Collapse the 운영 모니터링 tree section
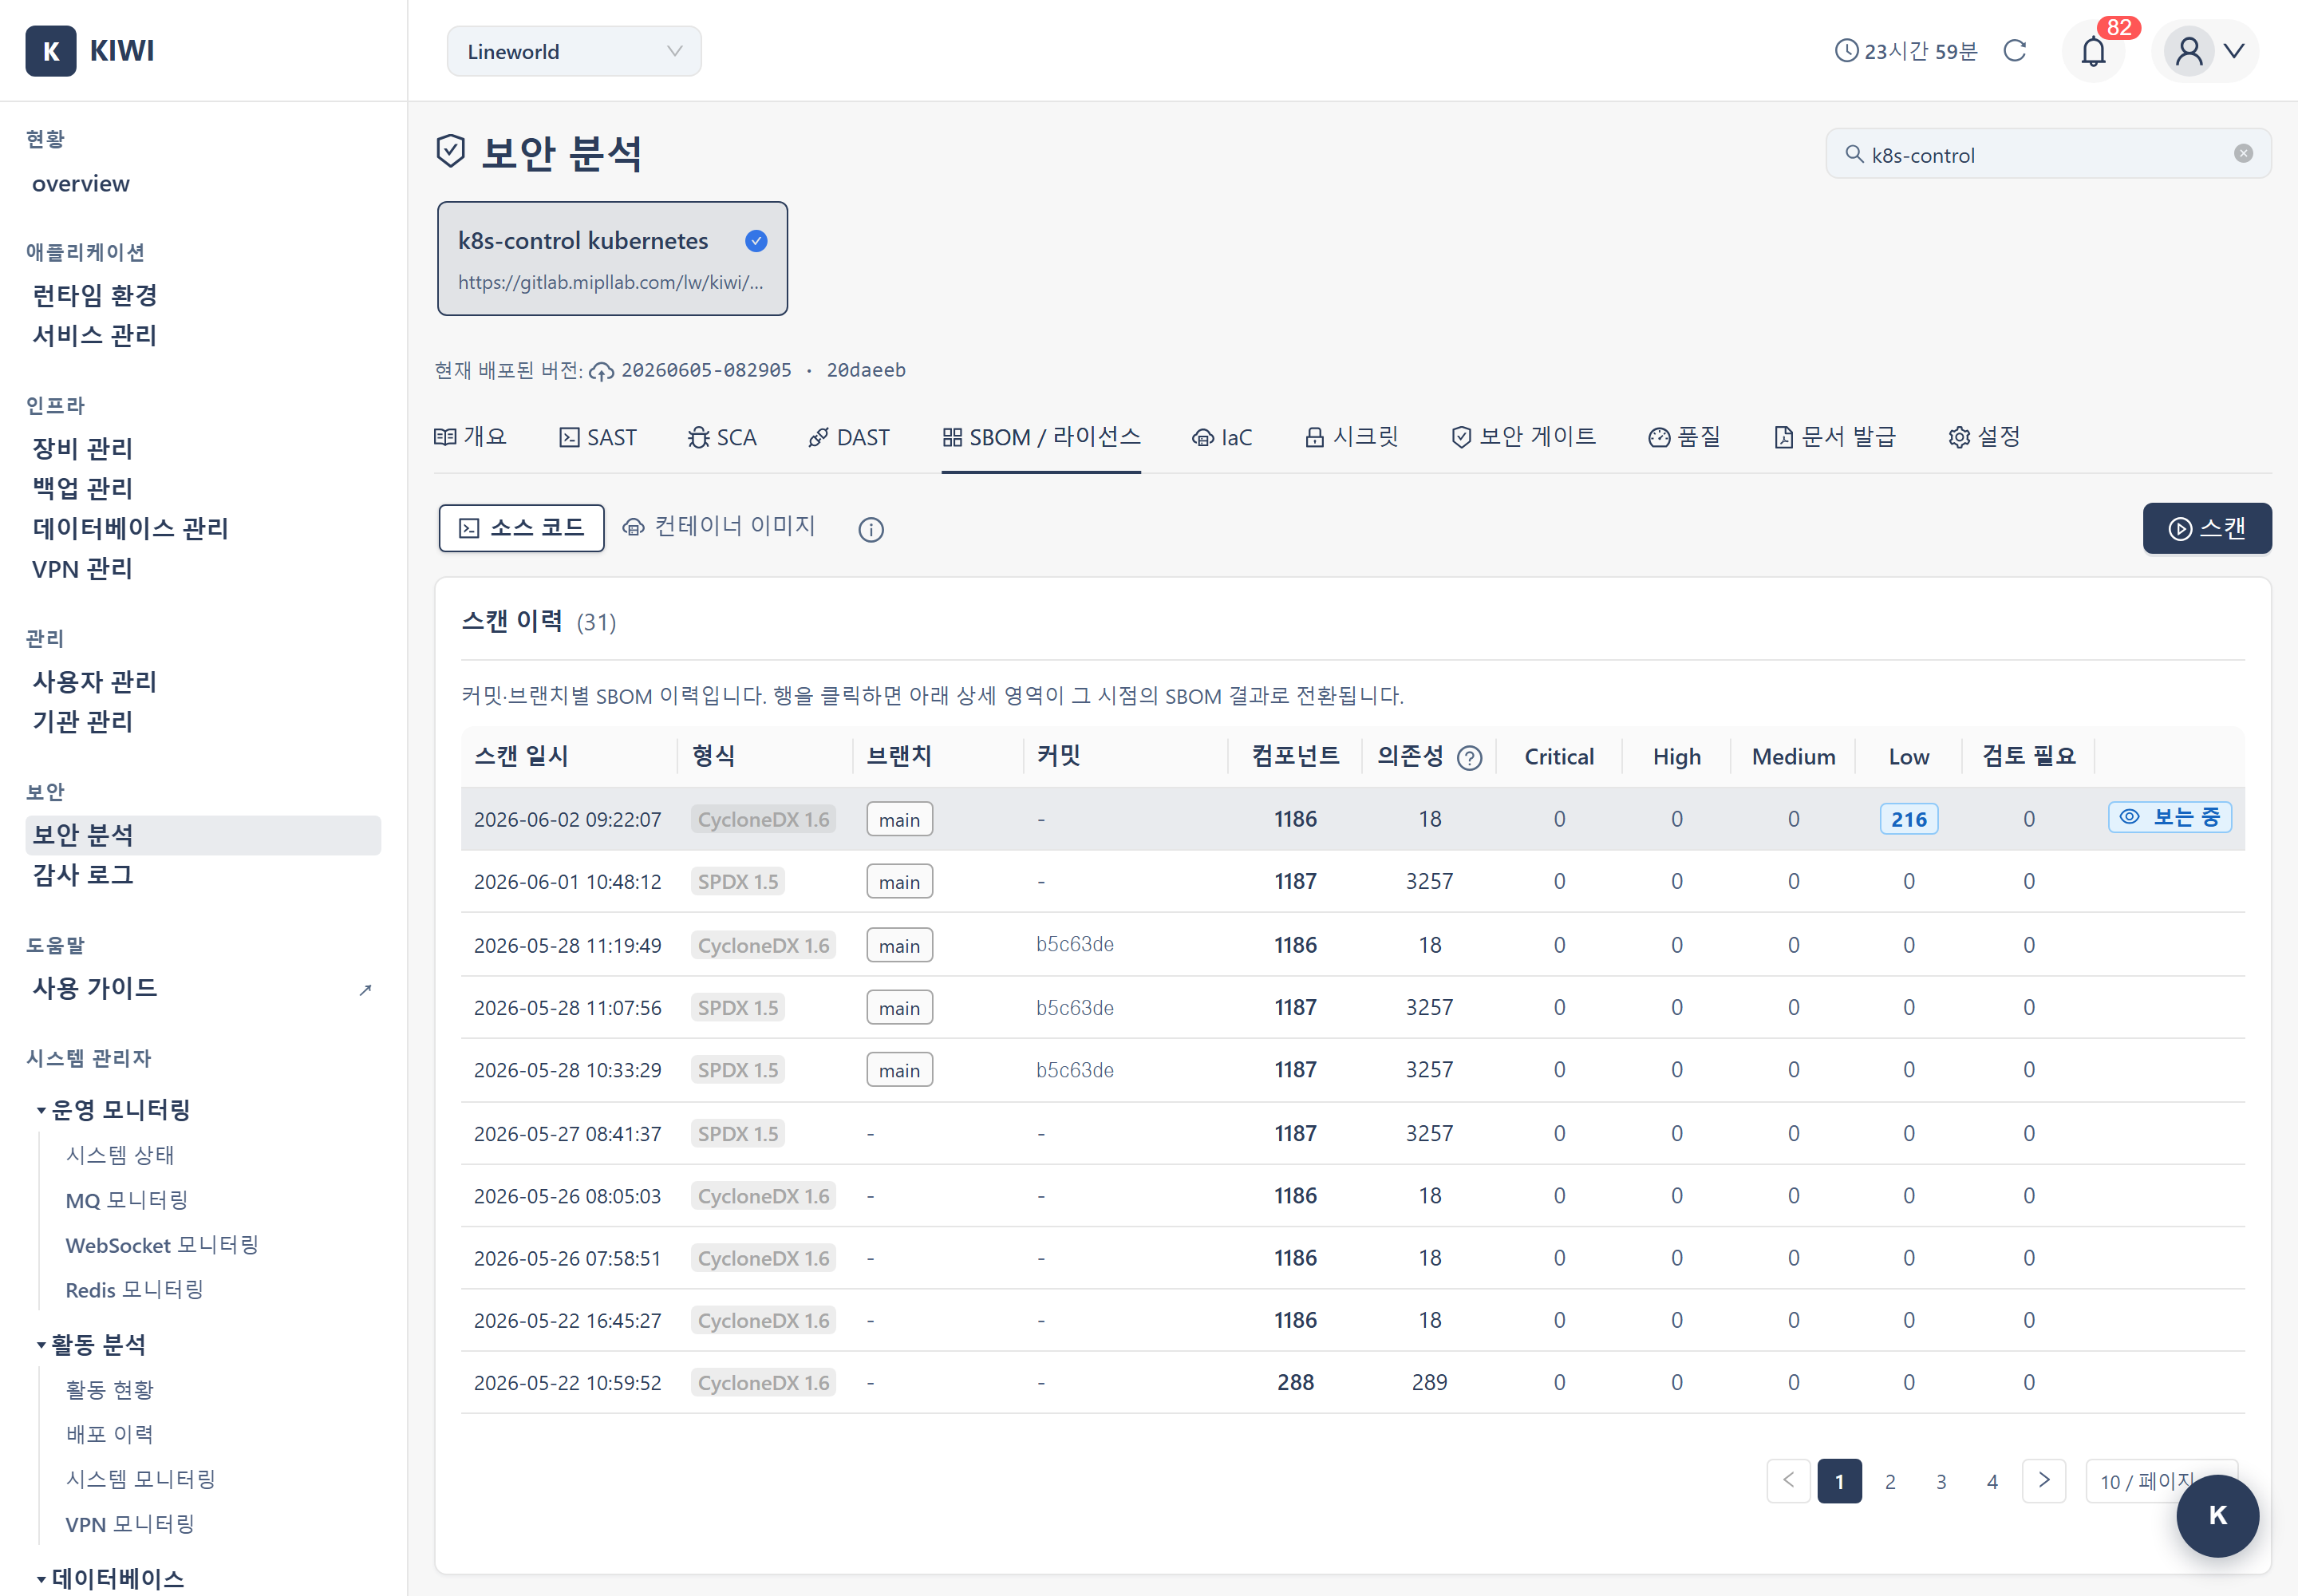2298x1596 pixels. [41, 1110]
